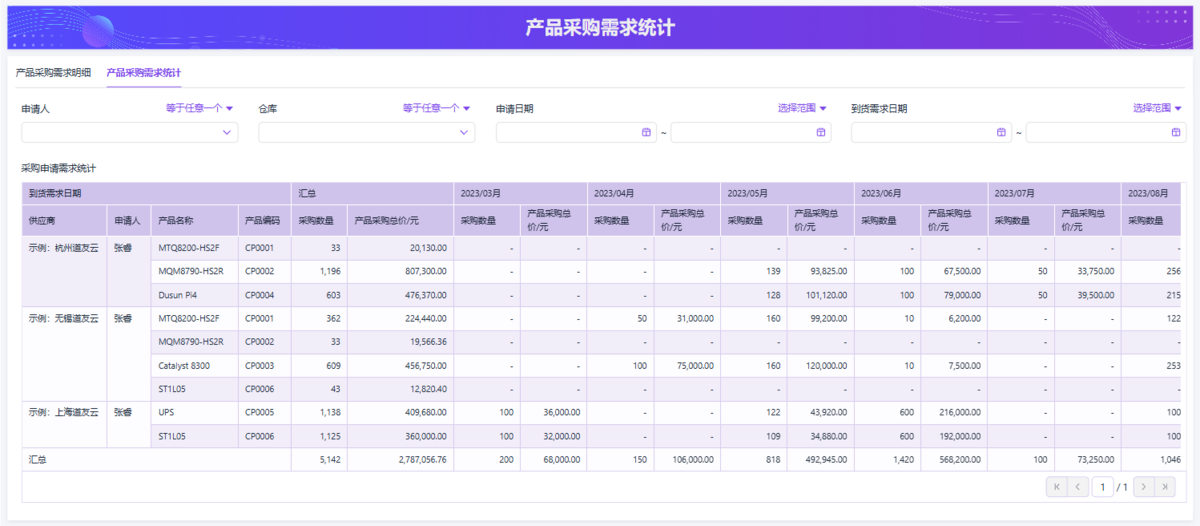
Task: Expand the 申请人 dropdown list
Action: (227, 132)
